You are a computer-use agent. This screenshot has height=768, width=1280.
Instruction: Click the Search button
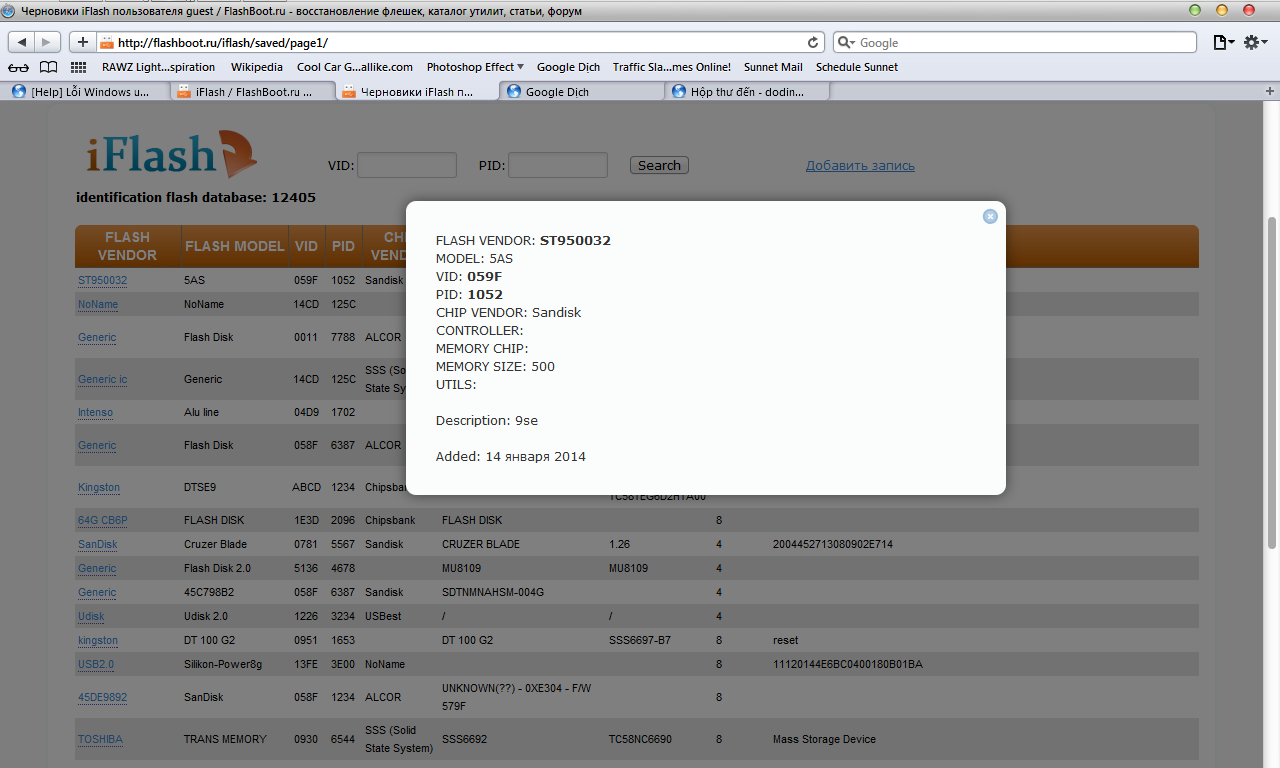[x=659, y=165]
